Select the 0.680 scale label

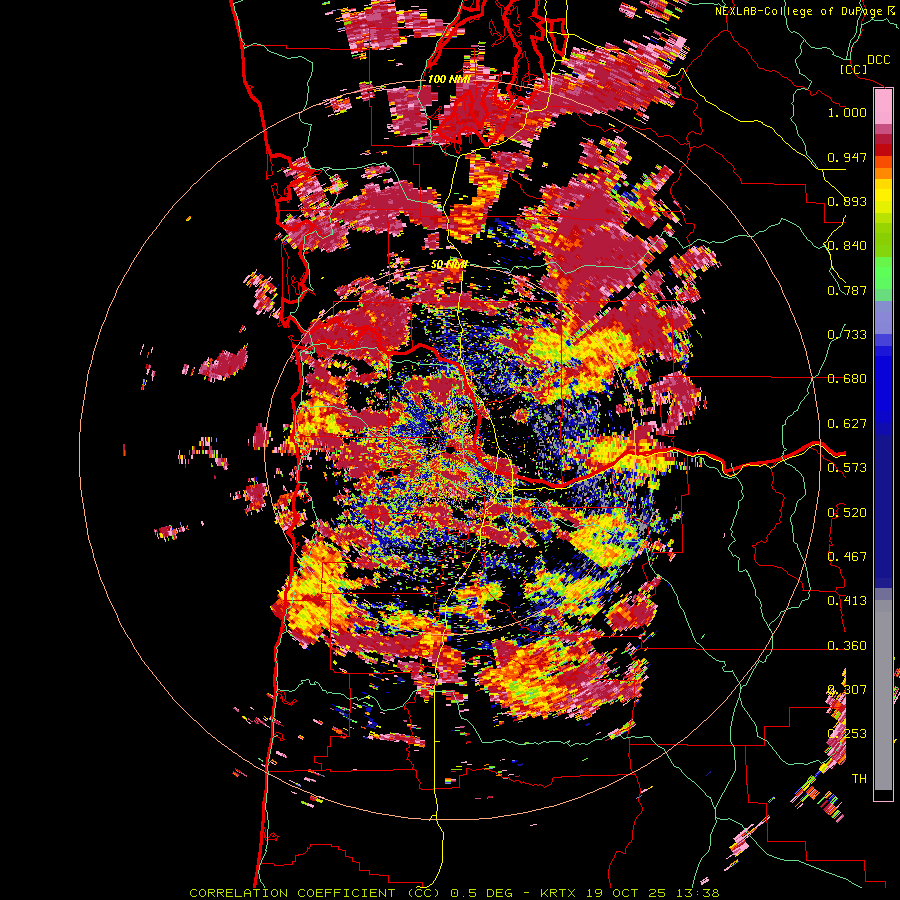pos(847,379)
